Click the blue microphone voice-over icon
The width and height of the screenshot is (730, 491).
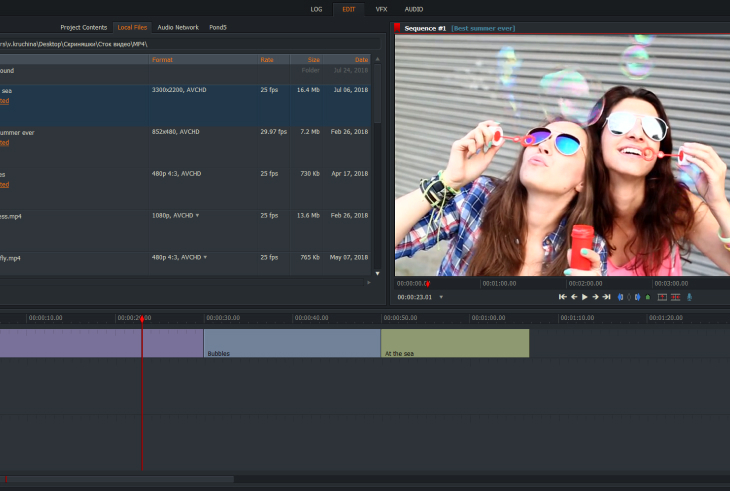(x=689, y=297)
